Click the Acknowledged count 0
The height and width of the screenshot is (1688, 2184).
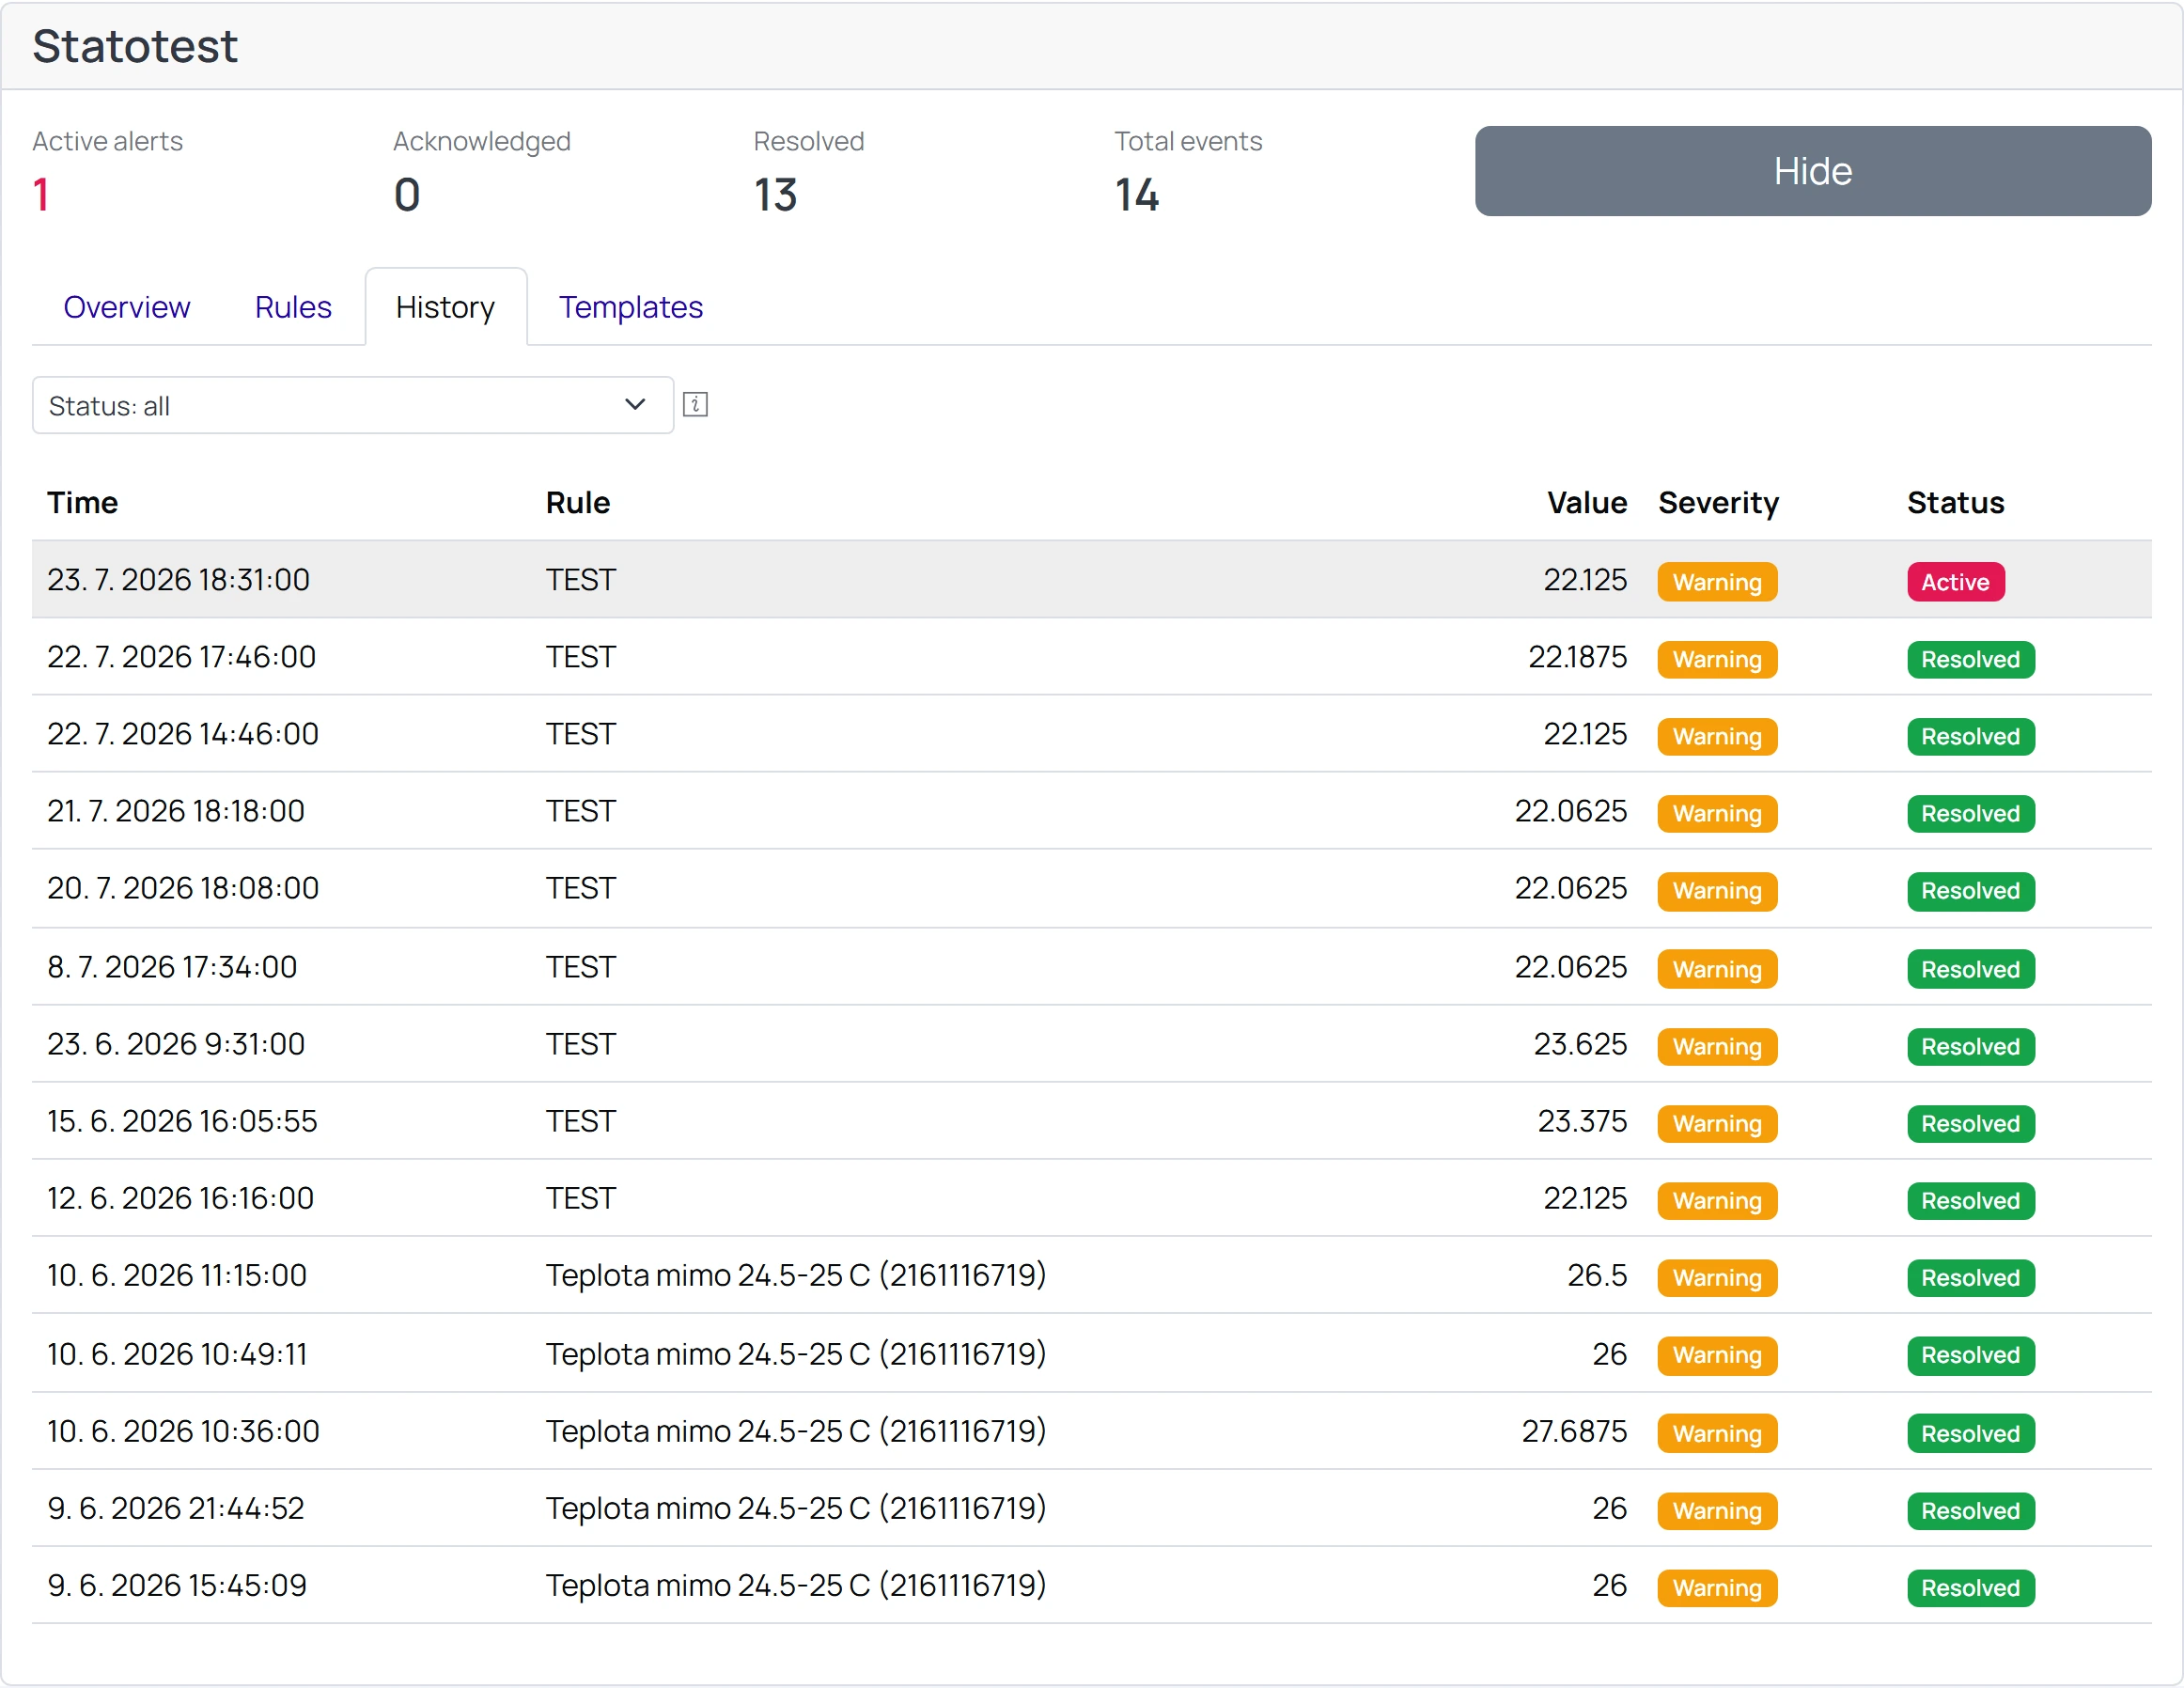(407, 194)
